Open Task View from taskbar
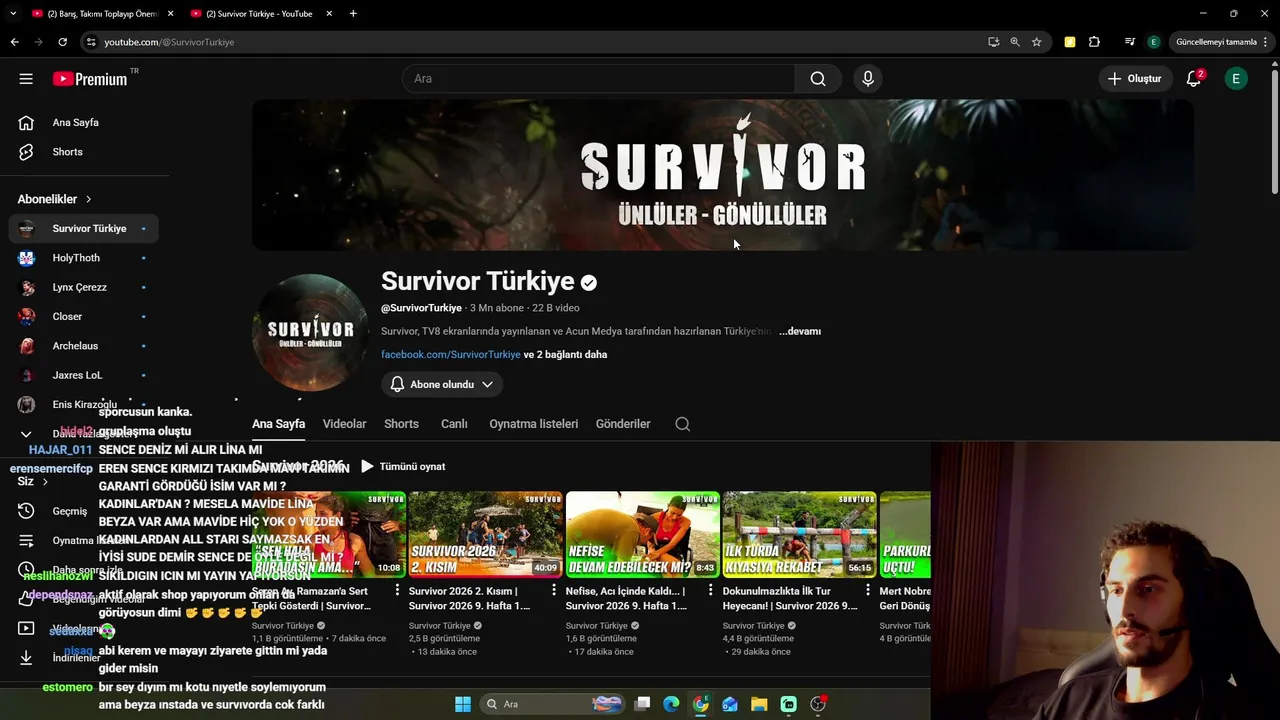The width and height of the screenshot is (1280, 720). (642, 704)
